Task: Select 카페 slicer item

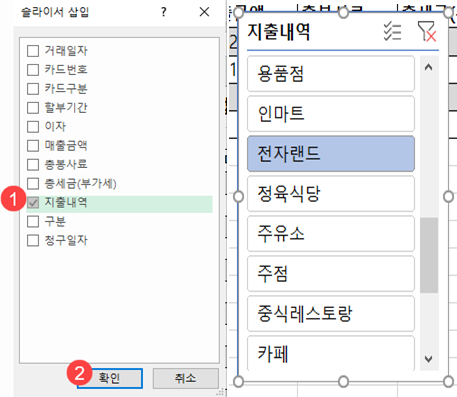Action: [331, 353]
